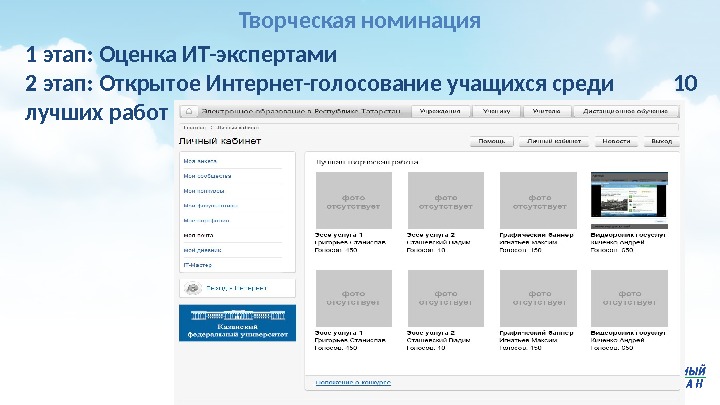This screenshot has width=720, height=405.
Task: Open Моя почта in sidebar
Action: 198,235
